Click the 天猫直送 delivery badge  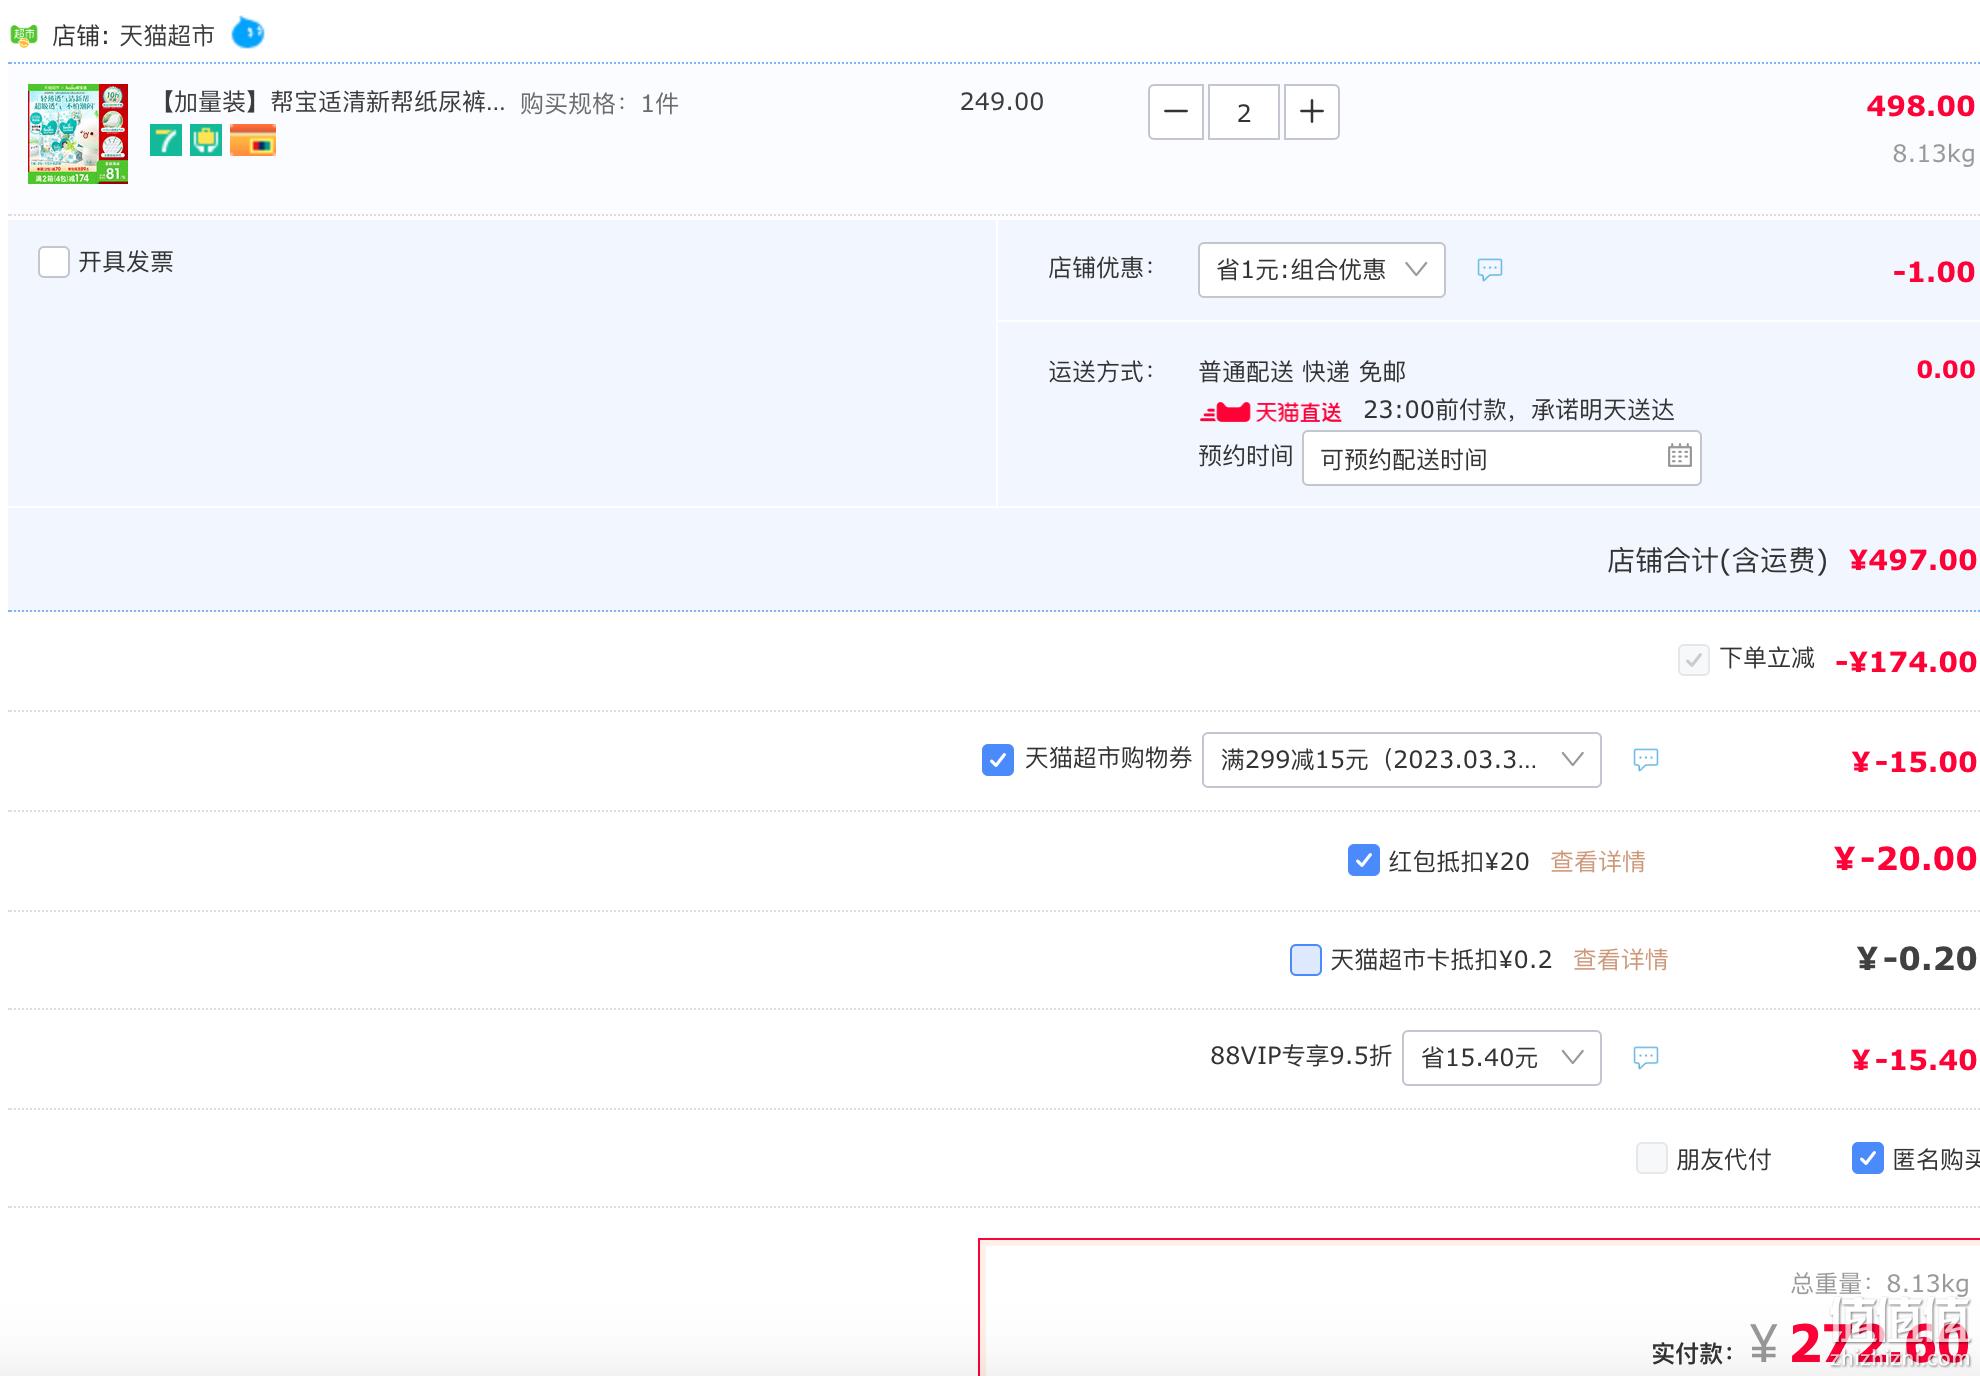[x=1271, y=412]
